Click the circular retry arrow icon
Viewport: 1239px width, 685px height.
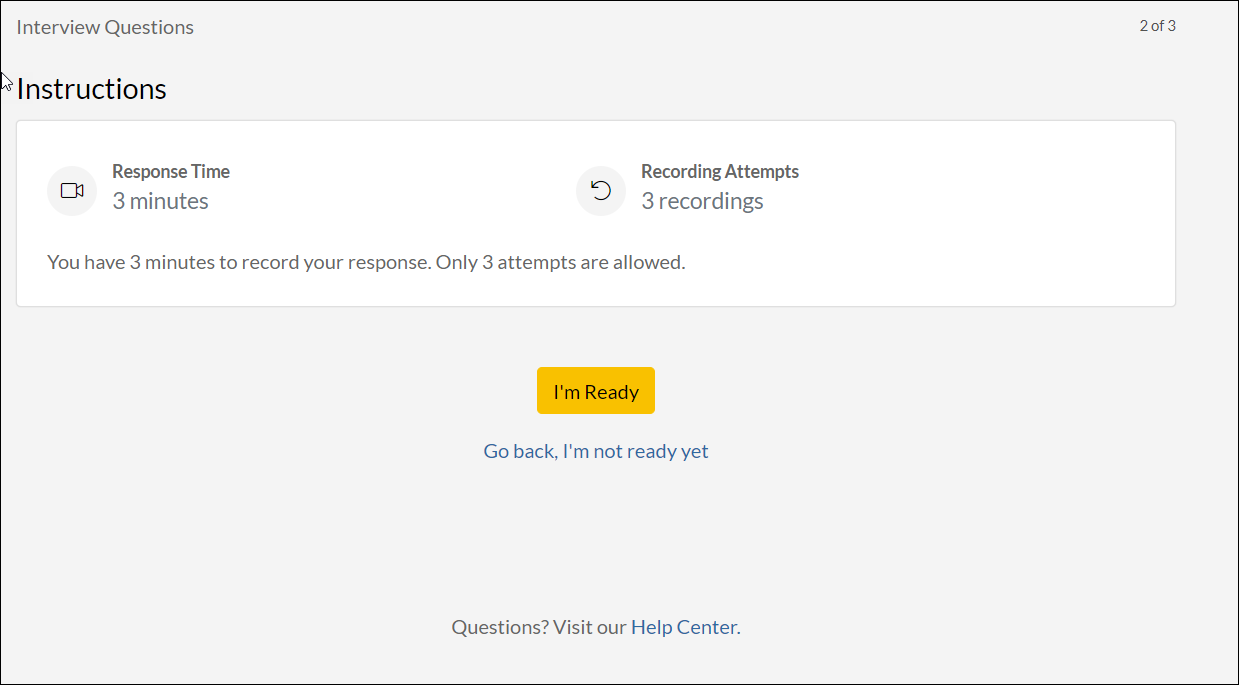click(601, 191)
